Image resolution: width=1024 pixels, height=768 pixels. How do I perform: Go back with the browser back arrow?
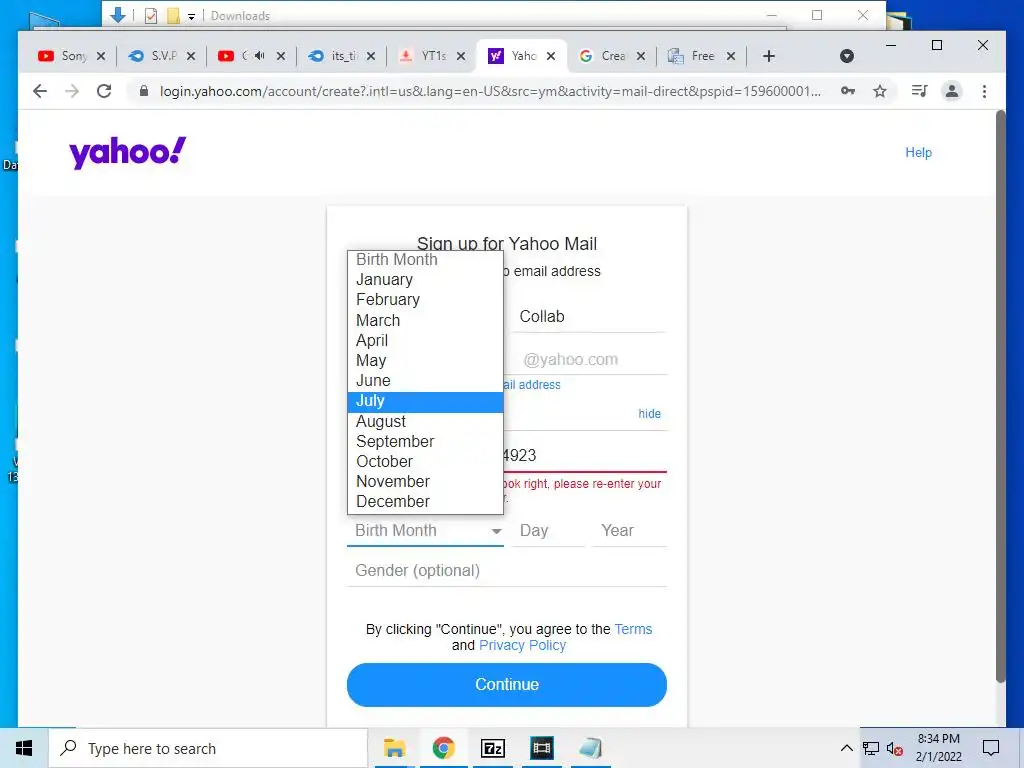[x=40, y=91]
